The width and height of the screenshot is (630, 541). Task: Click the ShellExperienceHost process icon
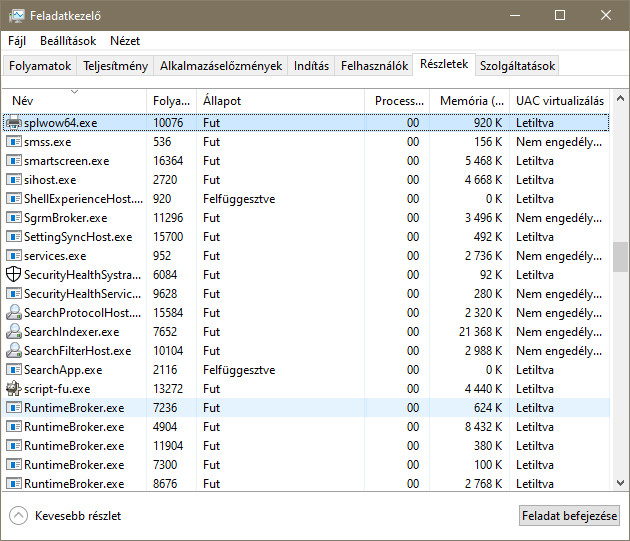click(14, 199)
